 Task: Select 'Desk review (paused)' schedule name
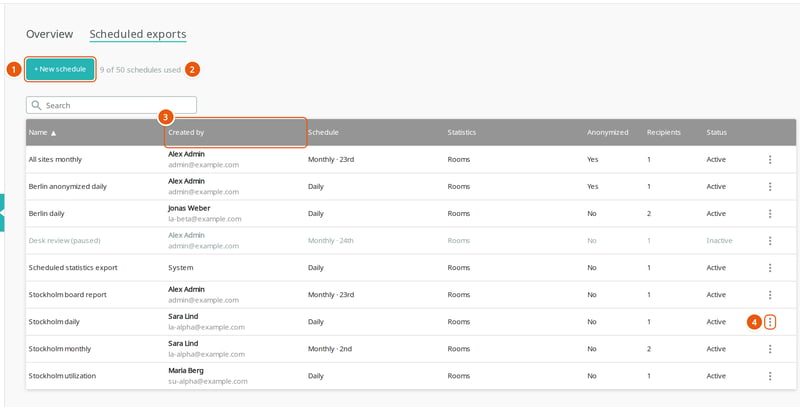pyautogui.click(x=64, y=241)
